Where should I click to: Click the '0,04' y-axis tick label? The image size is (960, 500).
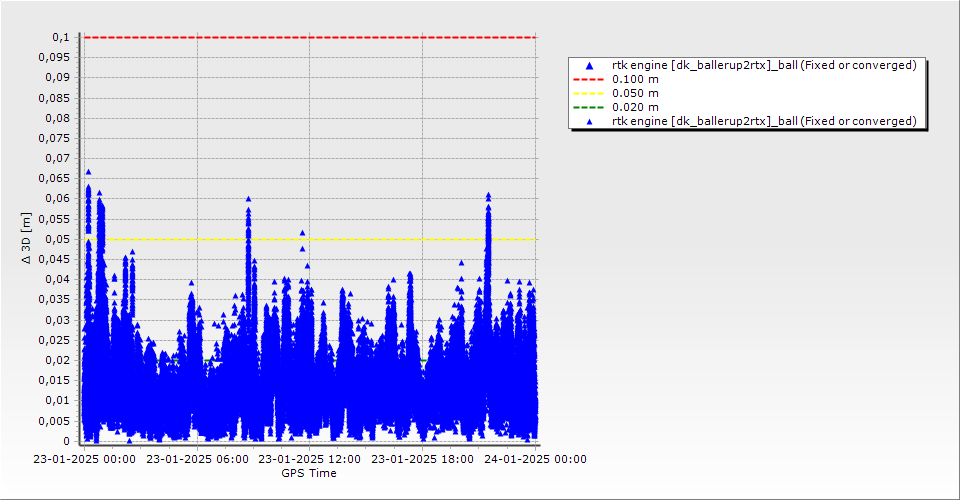click(58, 280)
